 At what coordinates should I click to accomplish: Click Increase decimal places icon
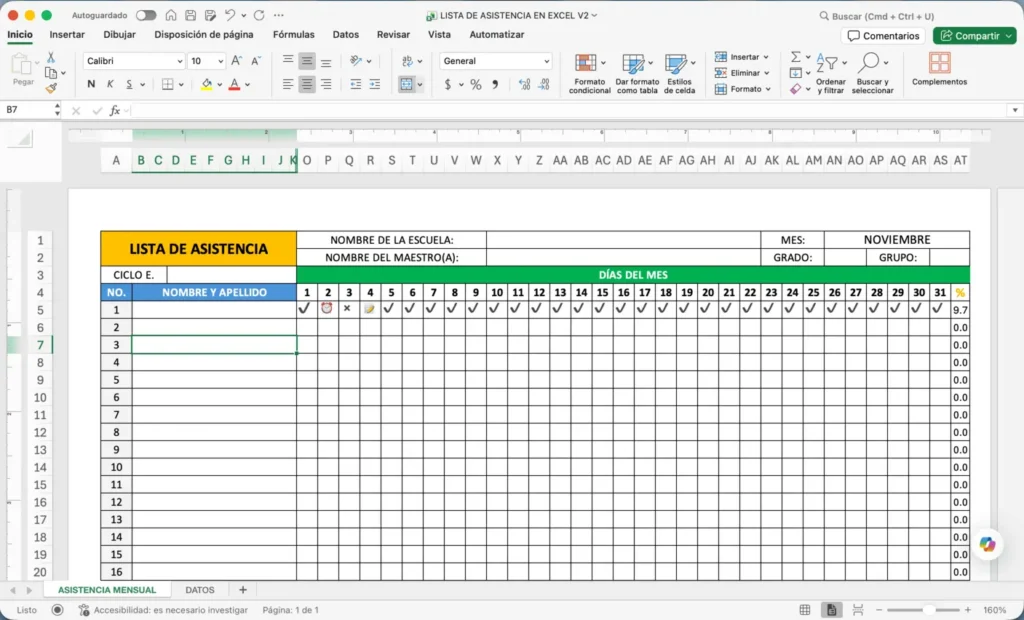tap(524, 84)
